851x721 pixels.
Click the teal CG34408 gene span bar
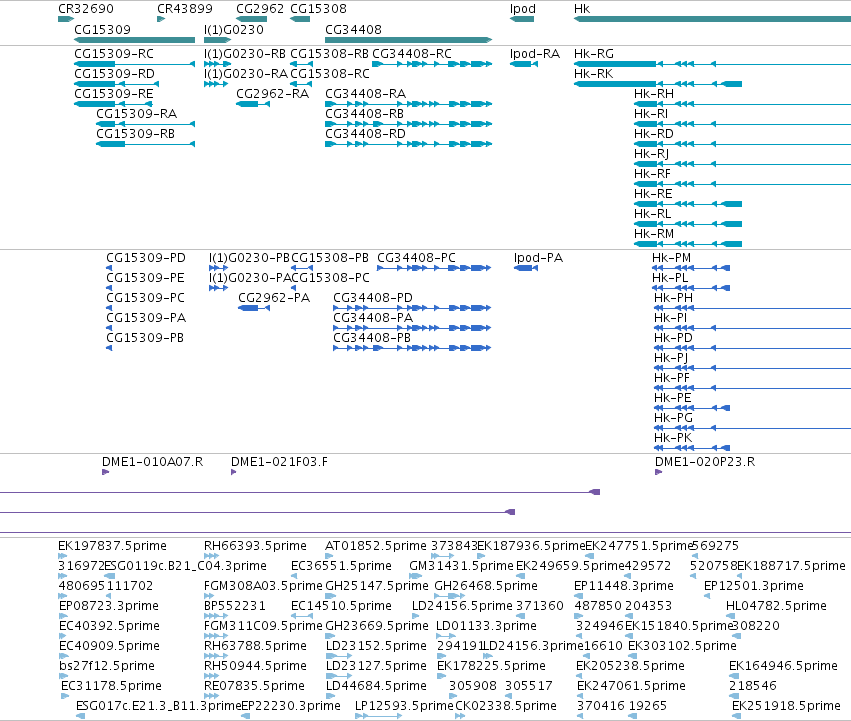408,40
